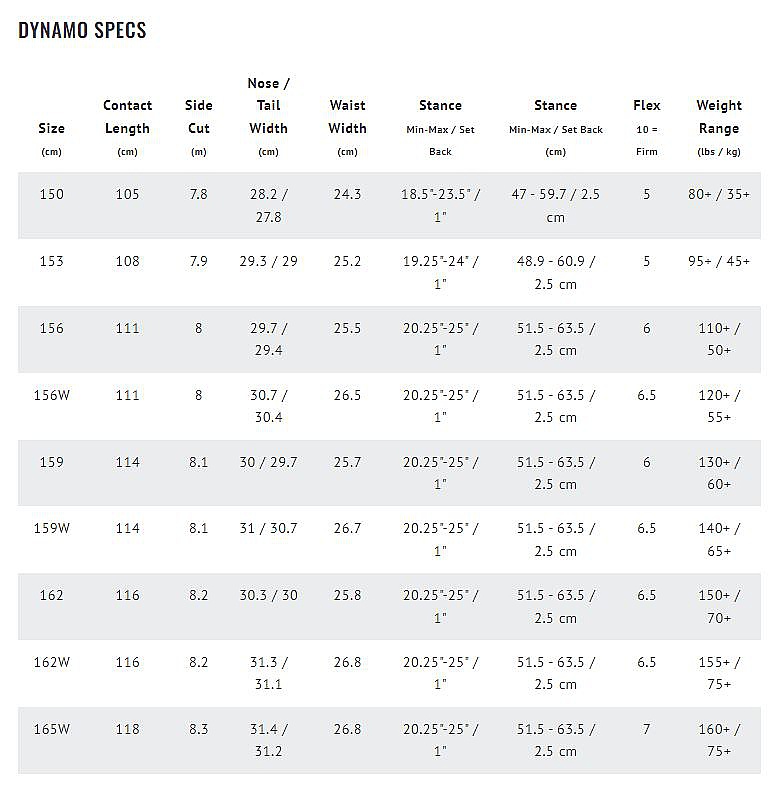Select the 118 contact length value
Viewport: 776px width, 803px height.
tap(128, 729)
